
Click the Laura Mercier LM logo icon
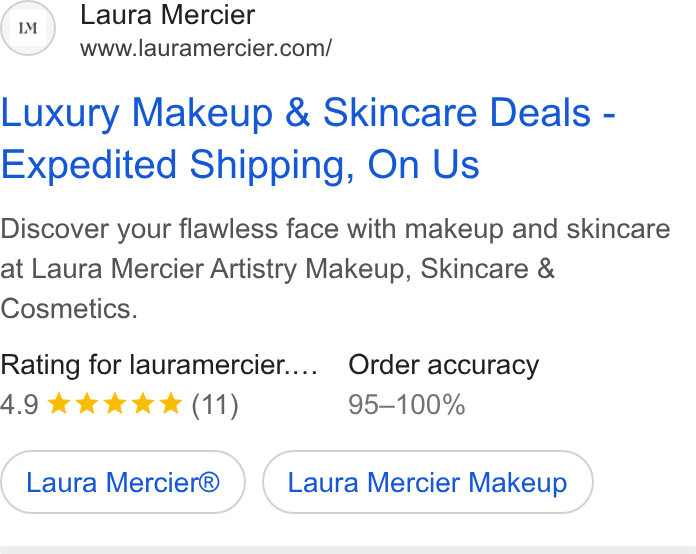pos(28,28)
